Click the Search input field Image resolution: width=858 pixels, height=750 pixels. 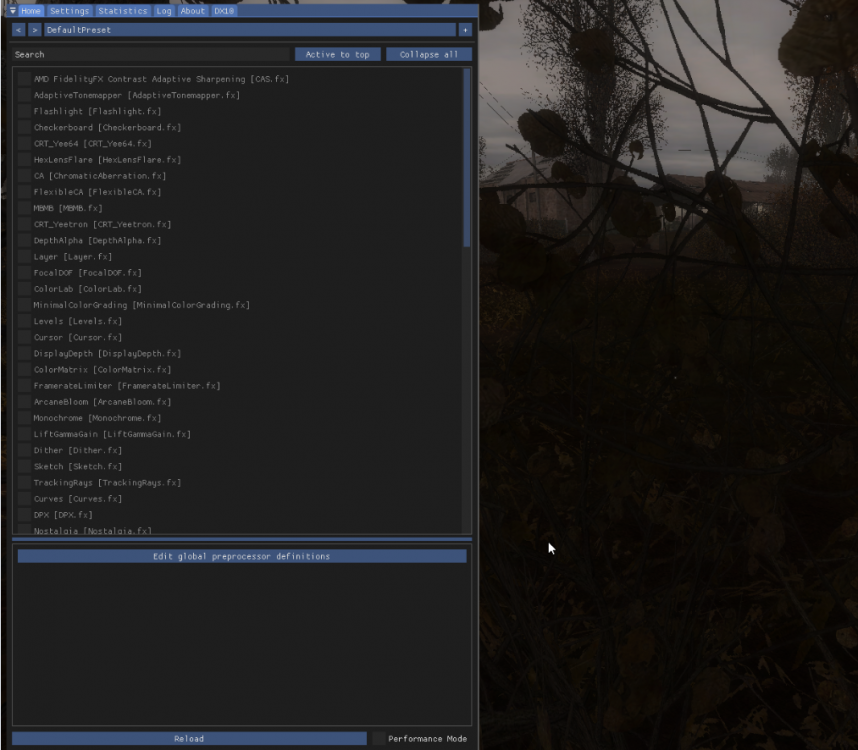point(150,54)
